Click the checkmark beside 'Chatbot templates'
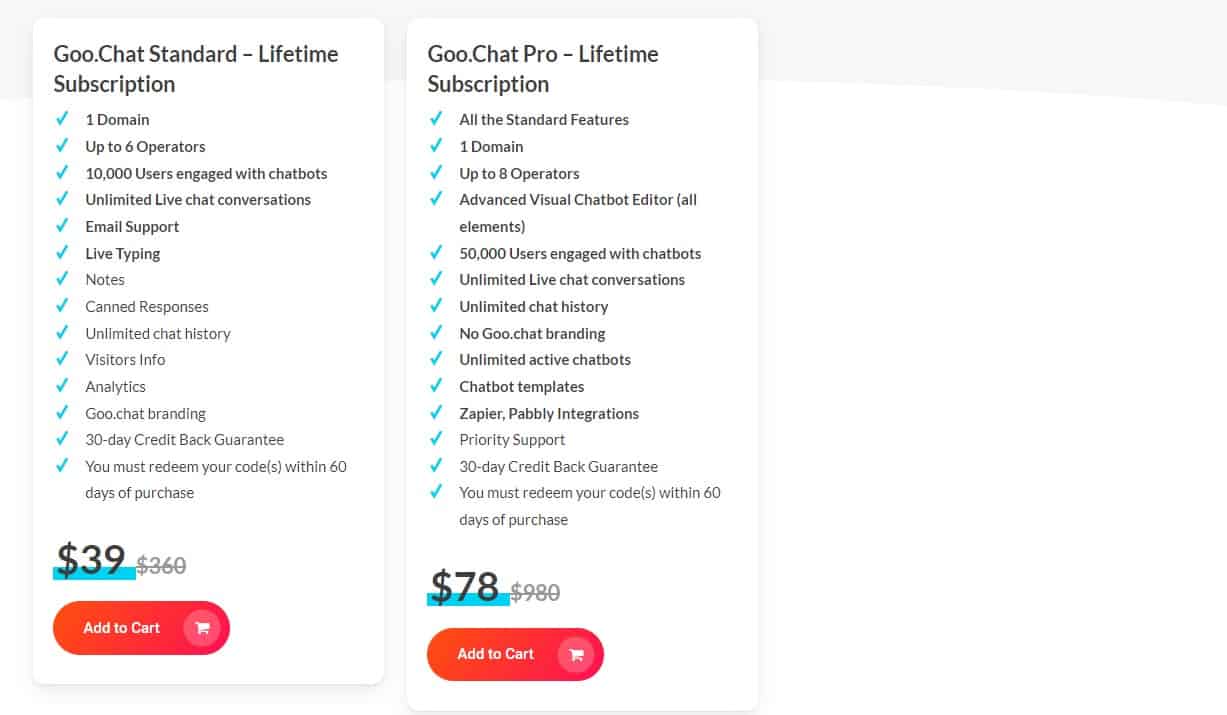 click(x=436, y=386)
